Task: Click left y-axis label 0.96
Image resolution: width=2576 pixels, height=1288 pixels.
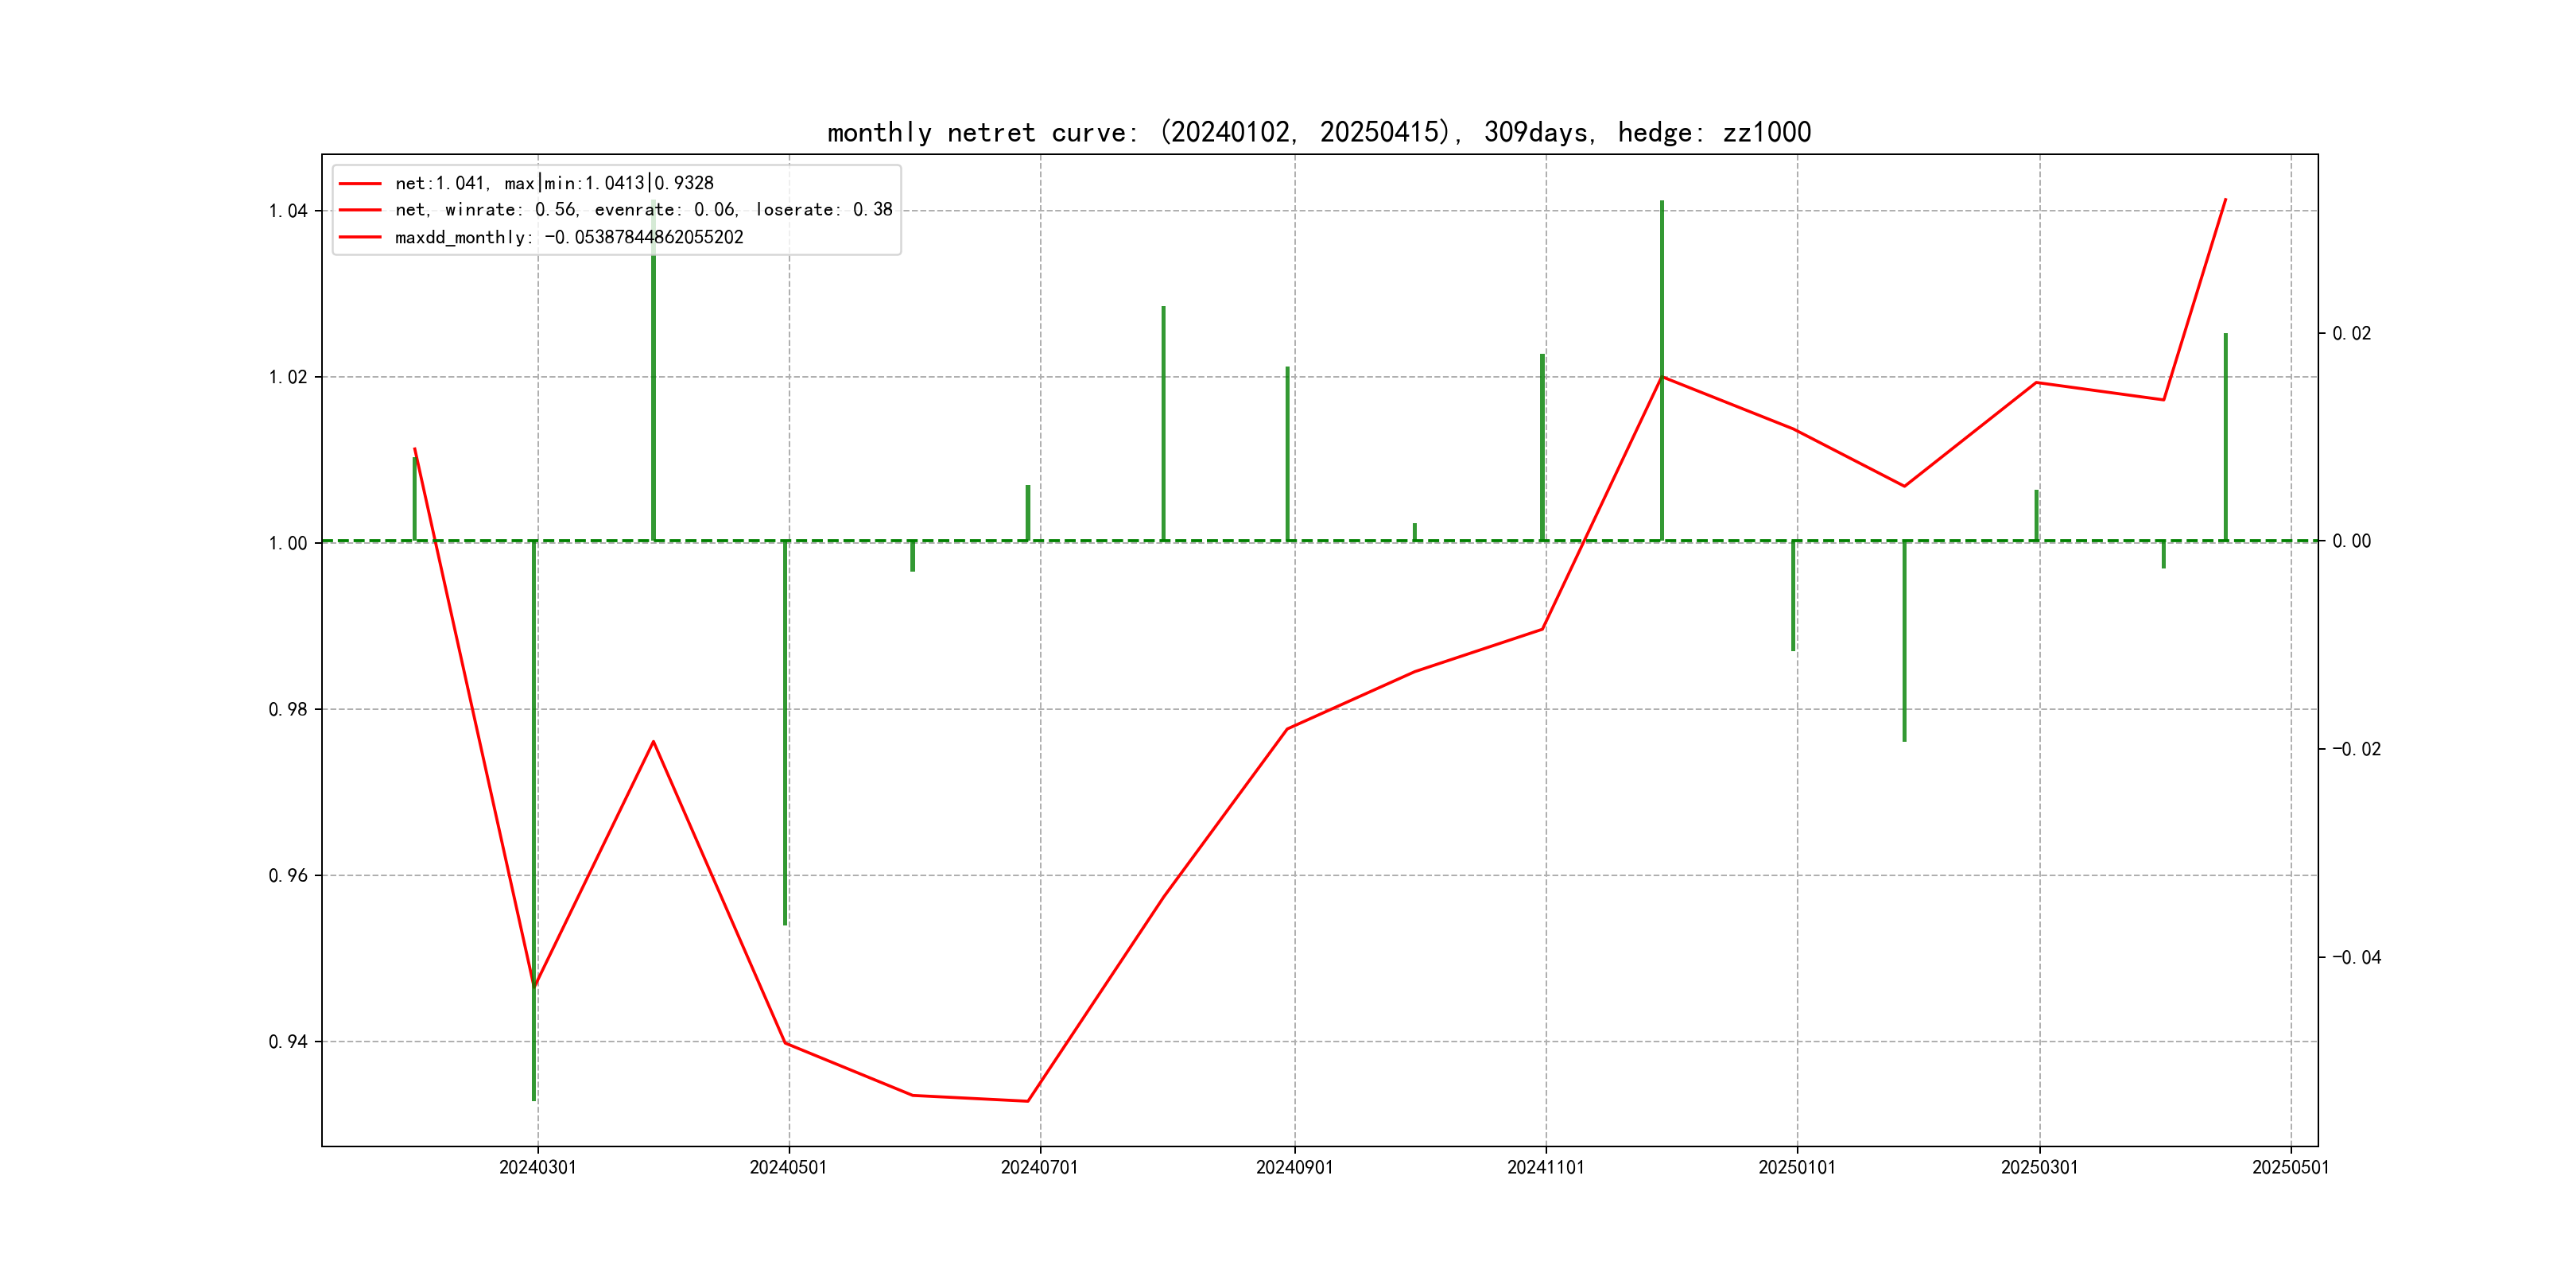Action: click(x=288, y=876)
